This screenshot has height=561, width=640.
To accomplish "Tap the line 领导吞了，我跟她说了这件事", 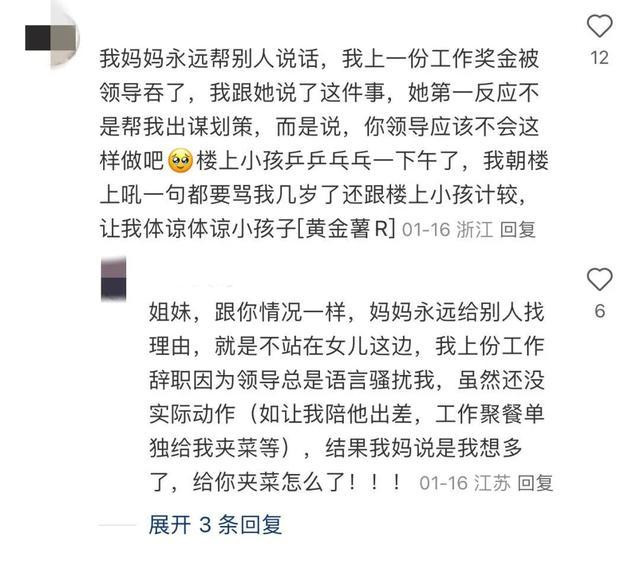I will tap(242, 93).
